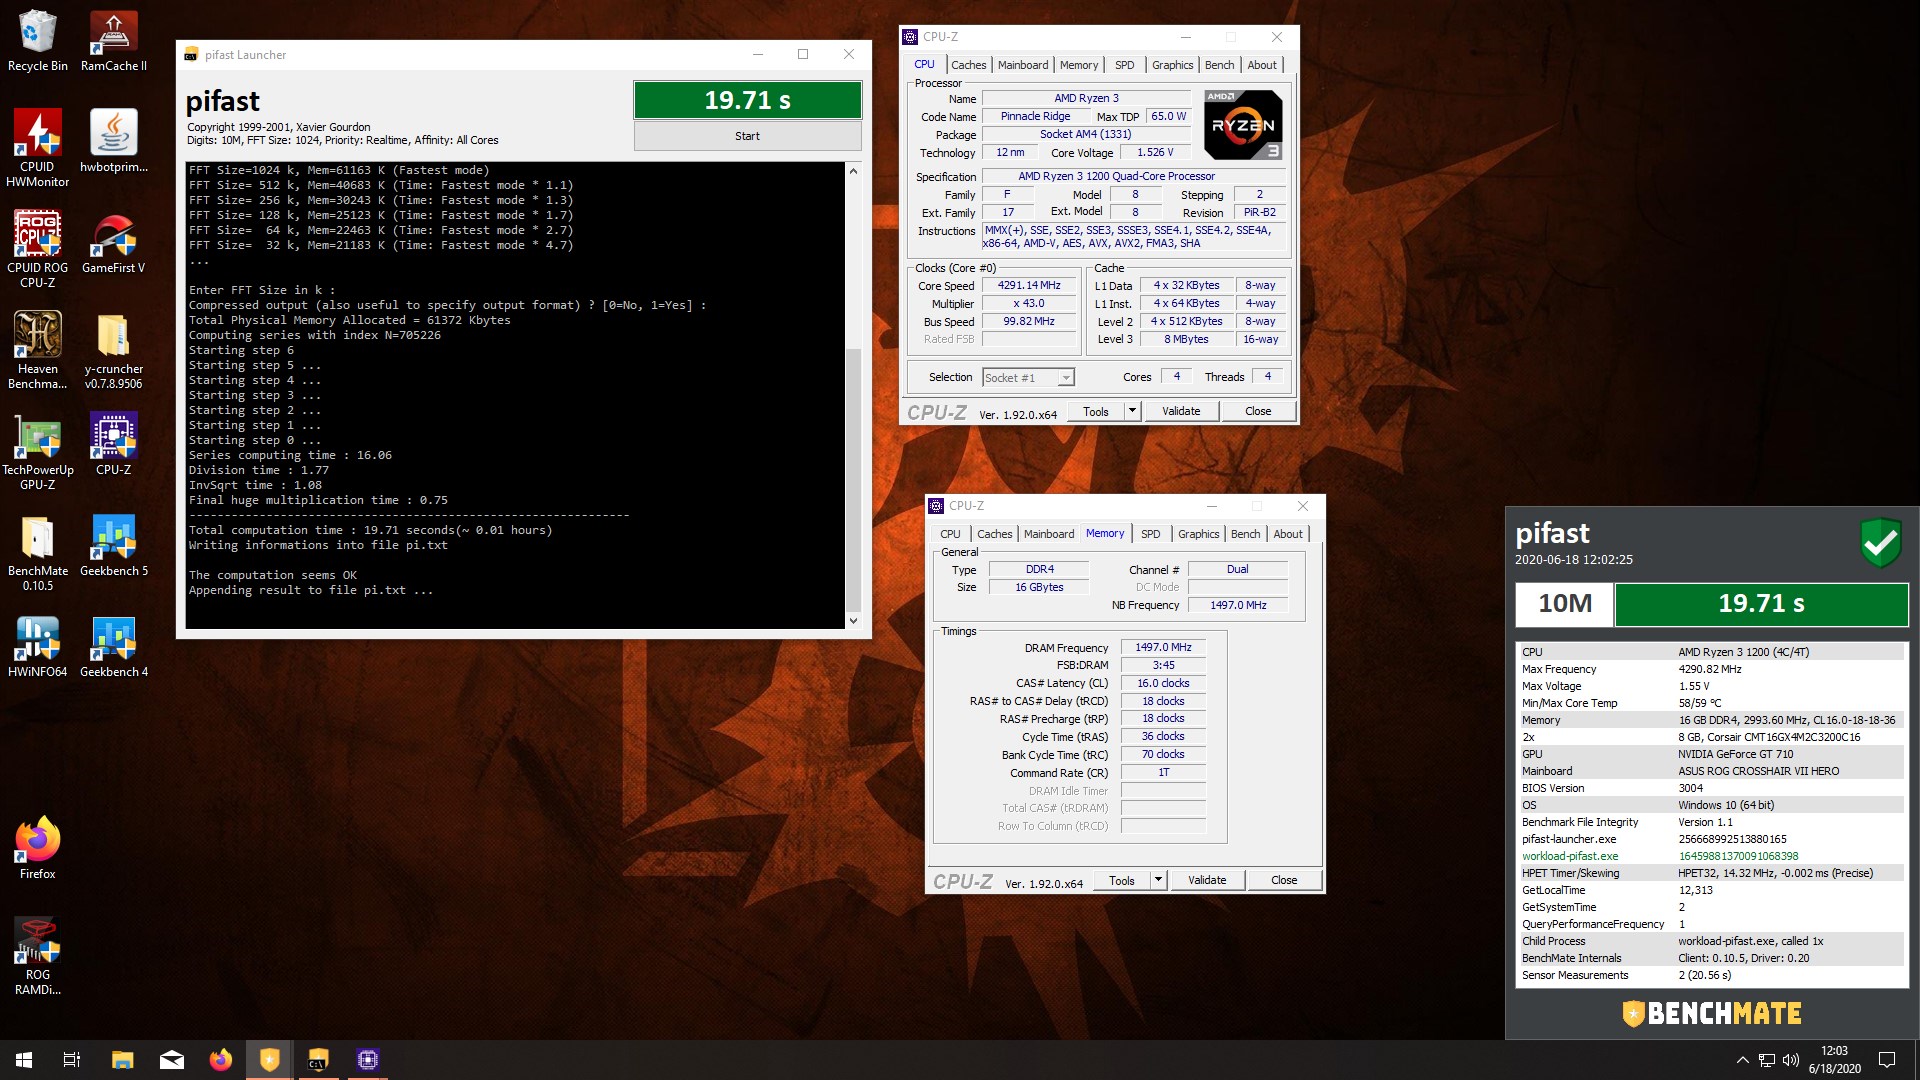Open SPD tab in top CPU-Z
The width and height of the screenshot is (1920, 1080).
[x=1125, y=65]
